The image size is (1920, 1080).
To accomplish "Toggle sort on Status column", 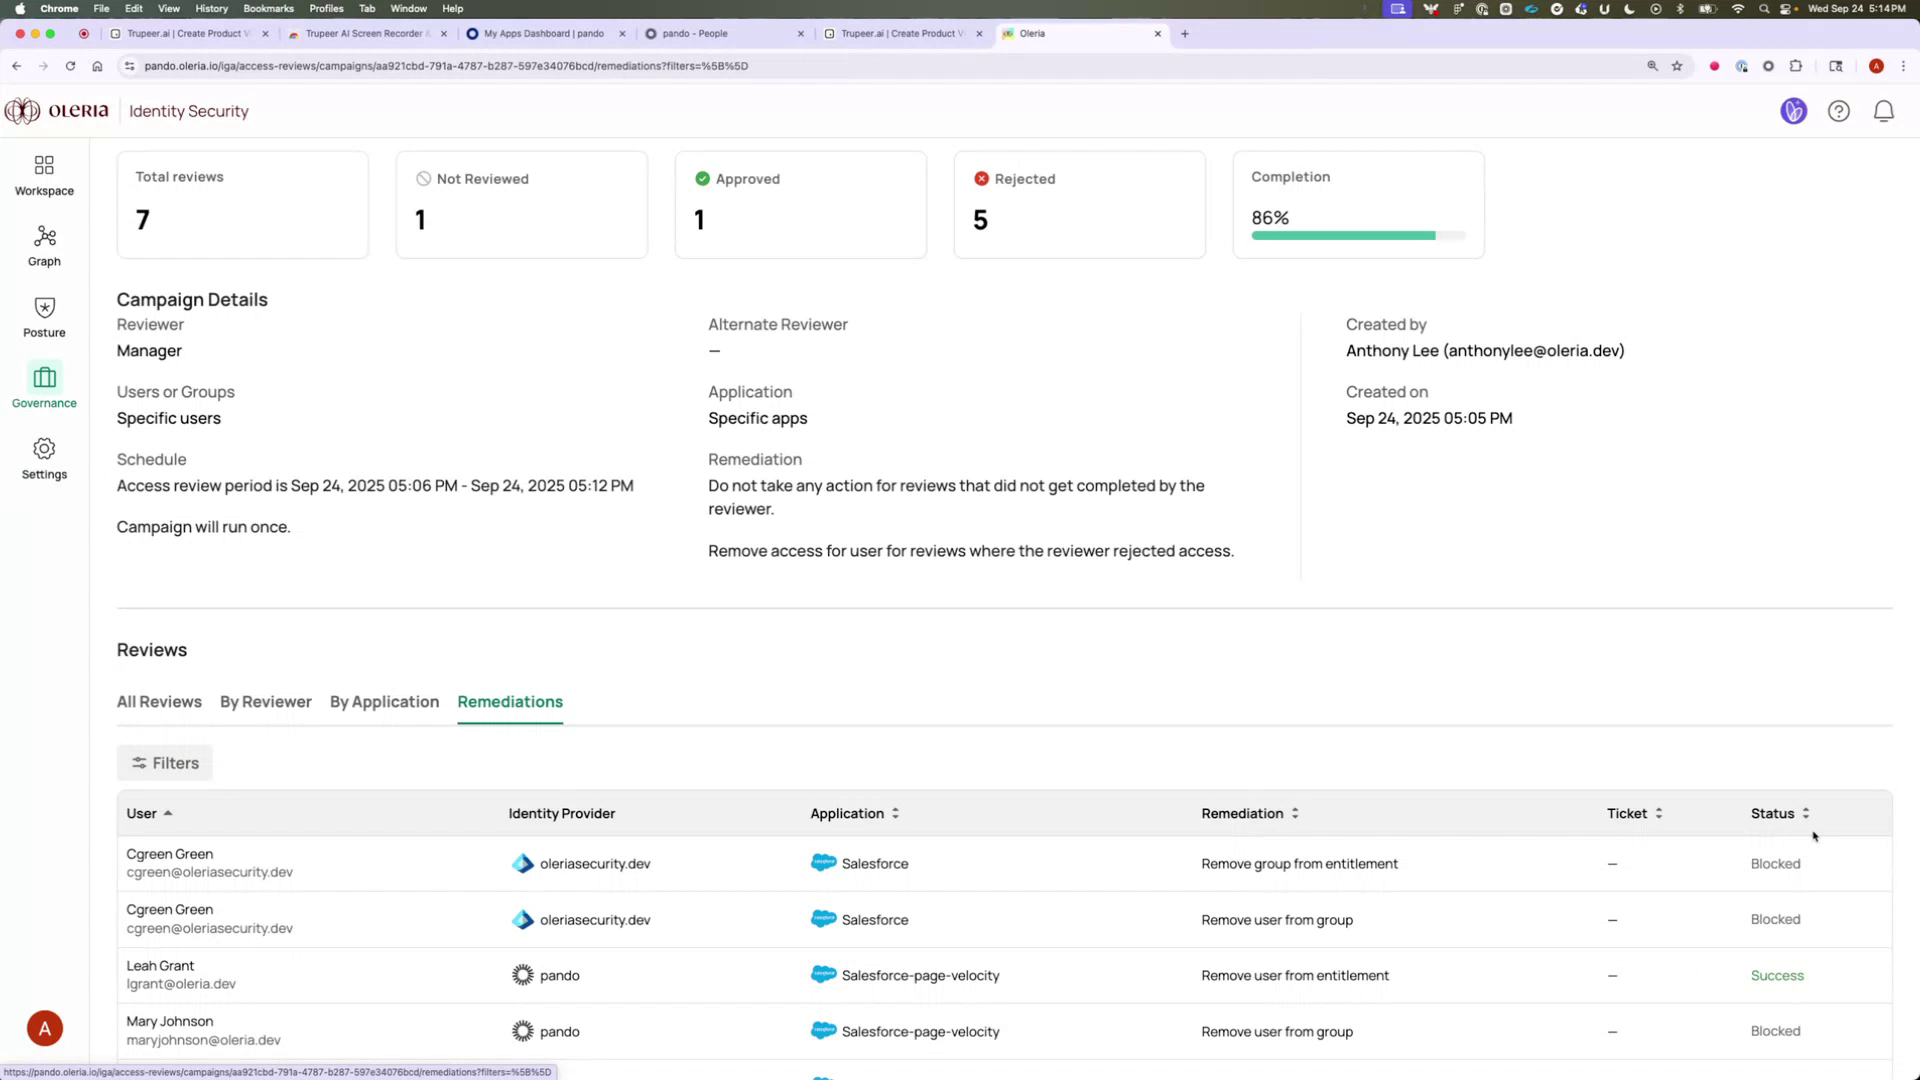I will [x=1806, y=813].
